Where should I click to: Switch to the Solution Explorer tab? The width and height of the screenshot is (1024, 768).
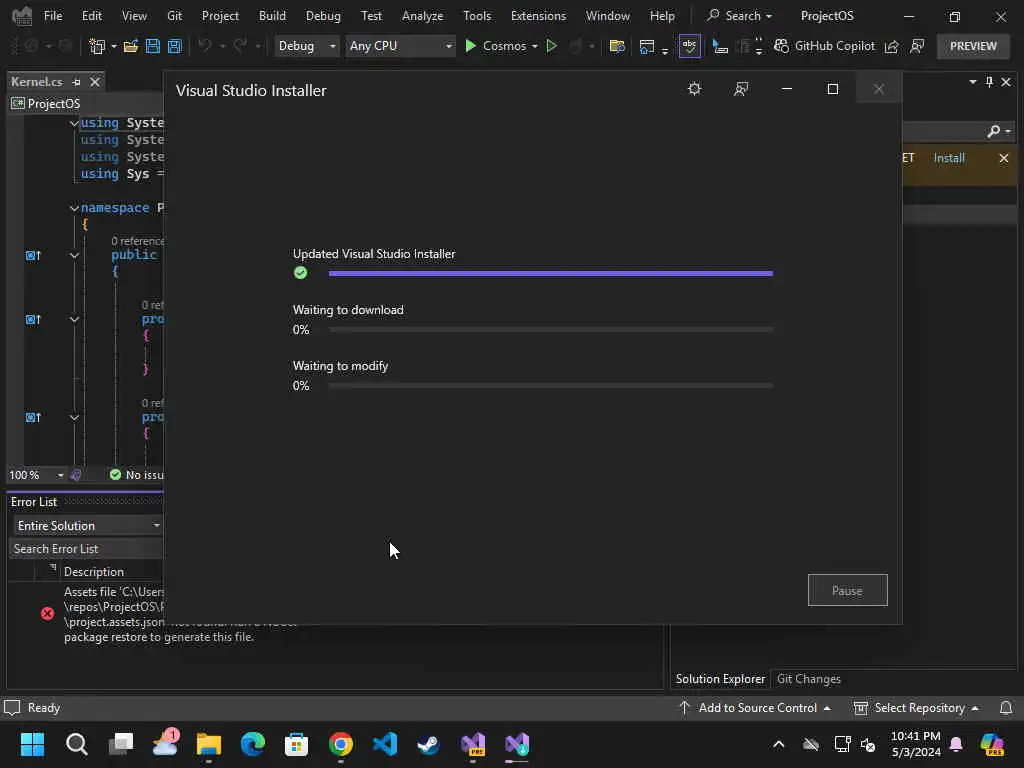point(720,679)
